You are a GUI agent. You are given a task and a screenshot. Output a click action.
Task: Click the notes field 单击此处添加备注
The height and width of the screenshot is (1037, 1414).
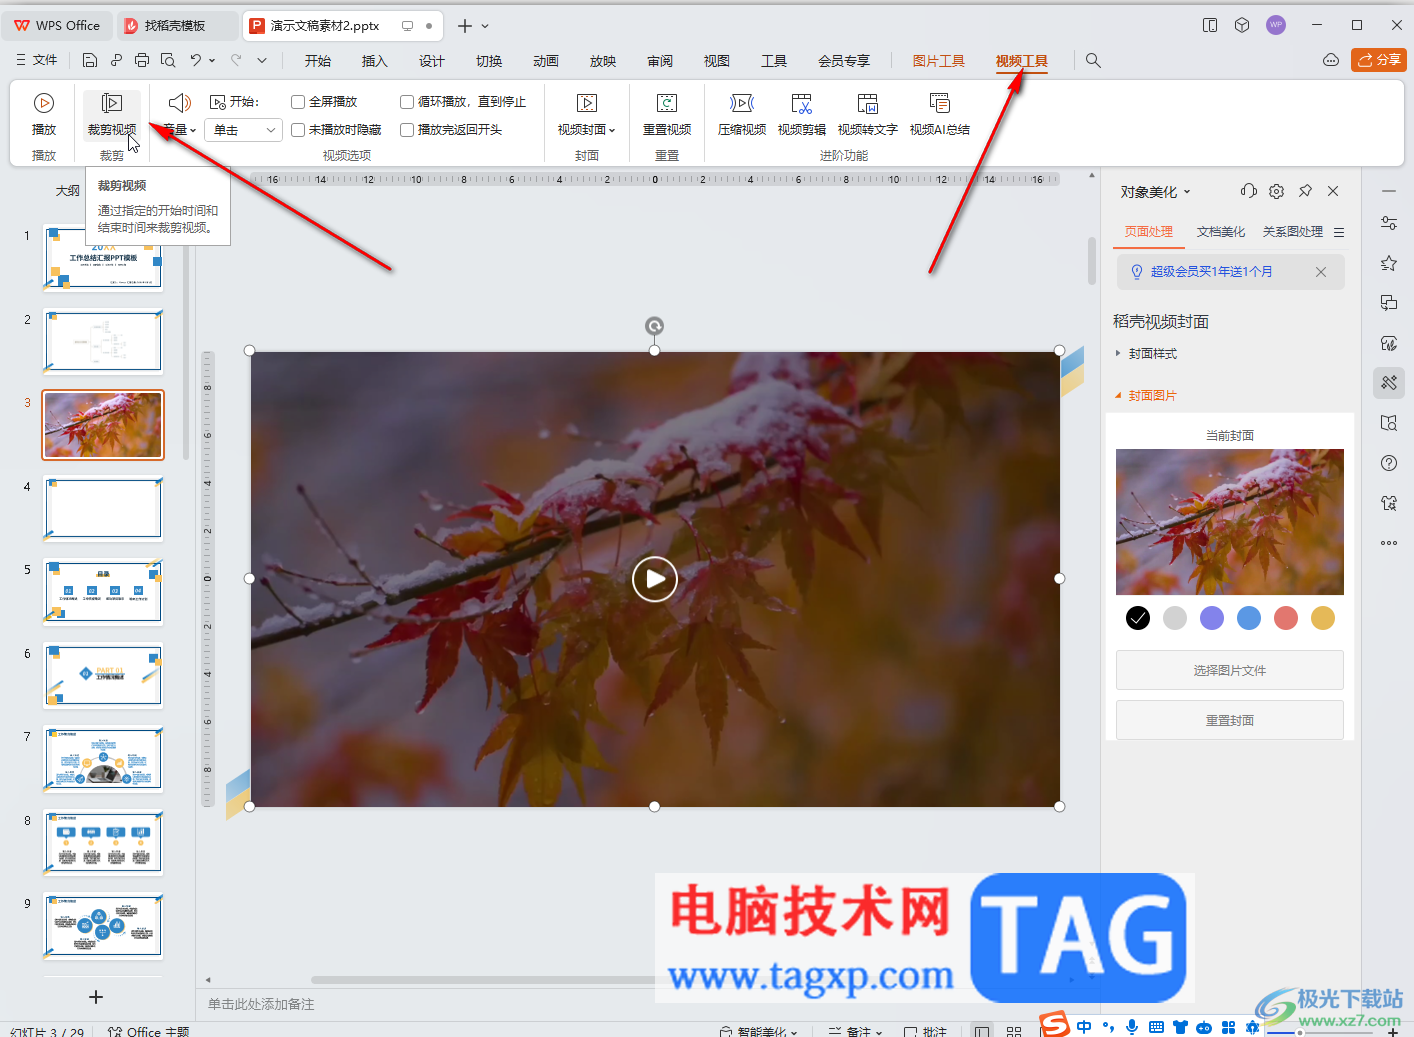(261, 1004)
